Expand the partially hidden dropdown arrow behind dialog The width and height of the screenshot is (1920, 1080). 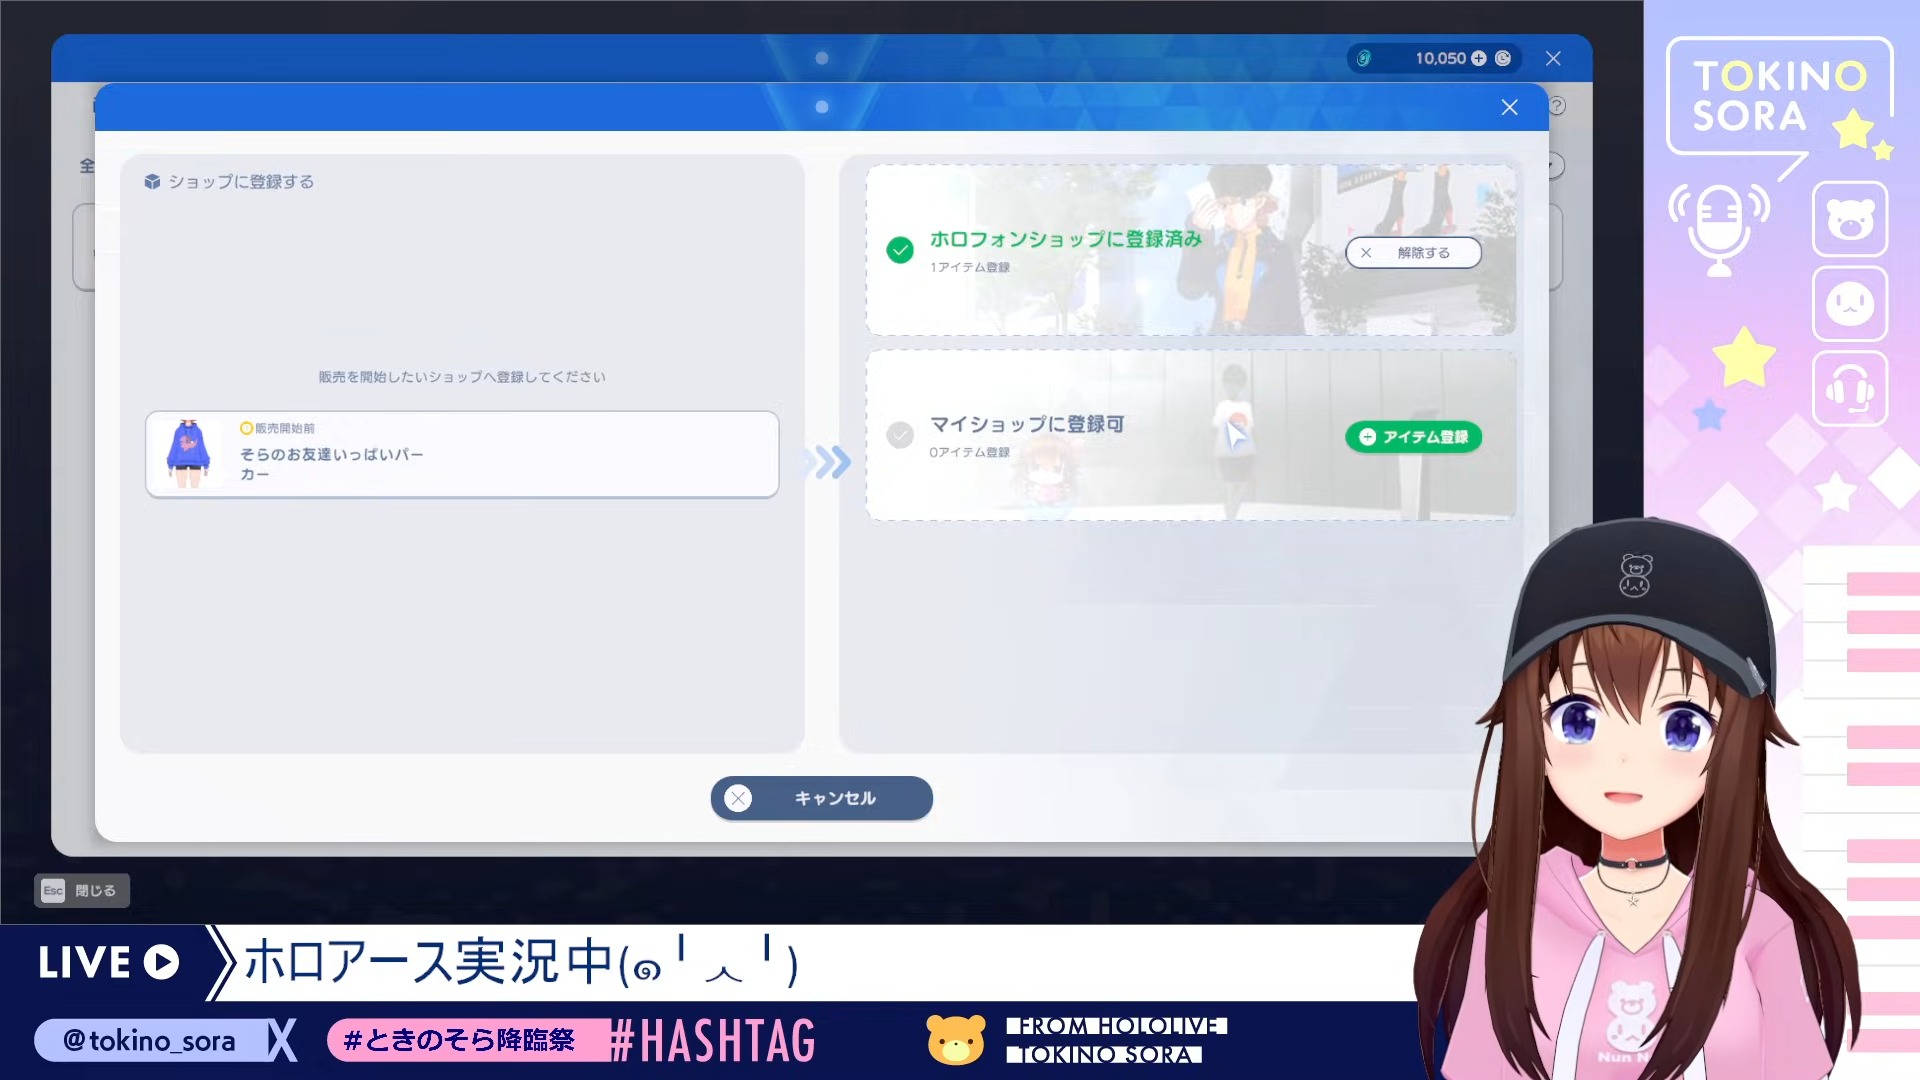(x=1556, y=165)
